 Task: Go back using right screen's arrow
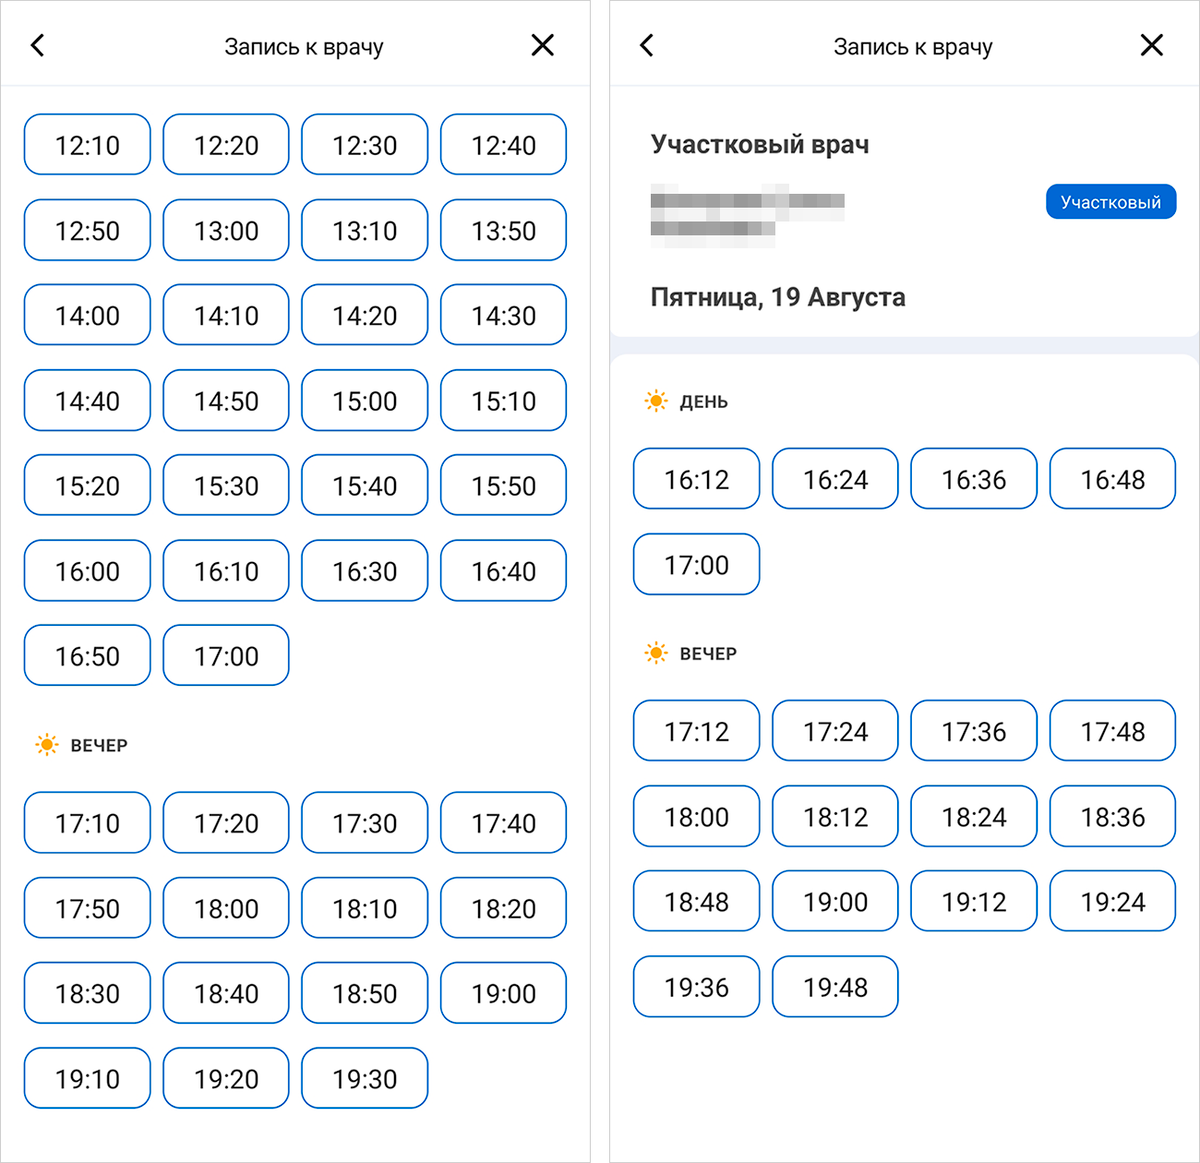click(x=647, y=45)
